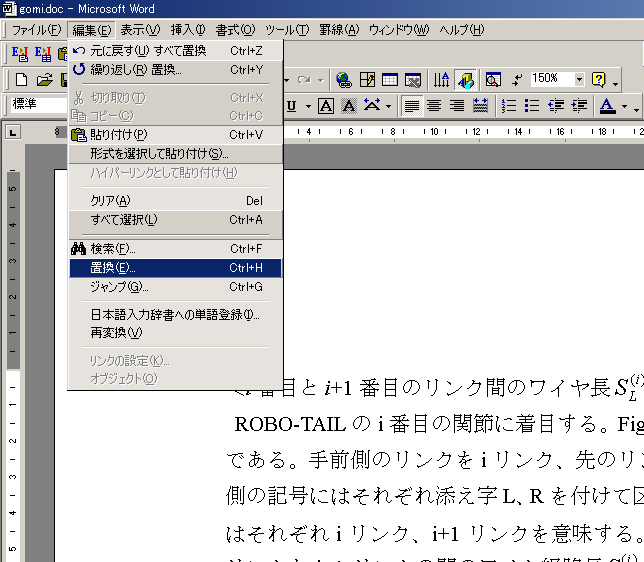Image resolution: width=644 pixels, height=562 pixels.
Task: Click the tab stop type selector
Action: point(13,132)
